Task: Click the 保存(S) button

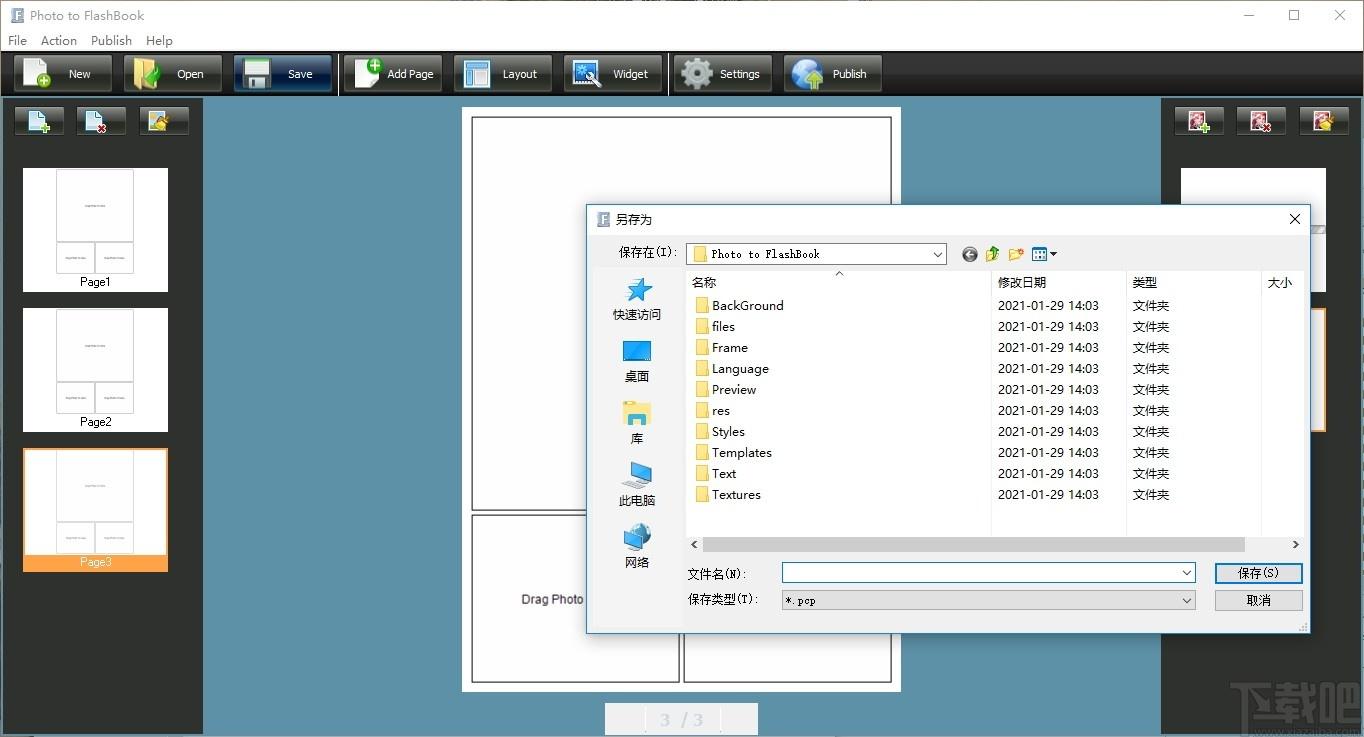Action: pyautogui.click(x=1258, y=573)
